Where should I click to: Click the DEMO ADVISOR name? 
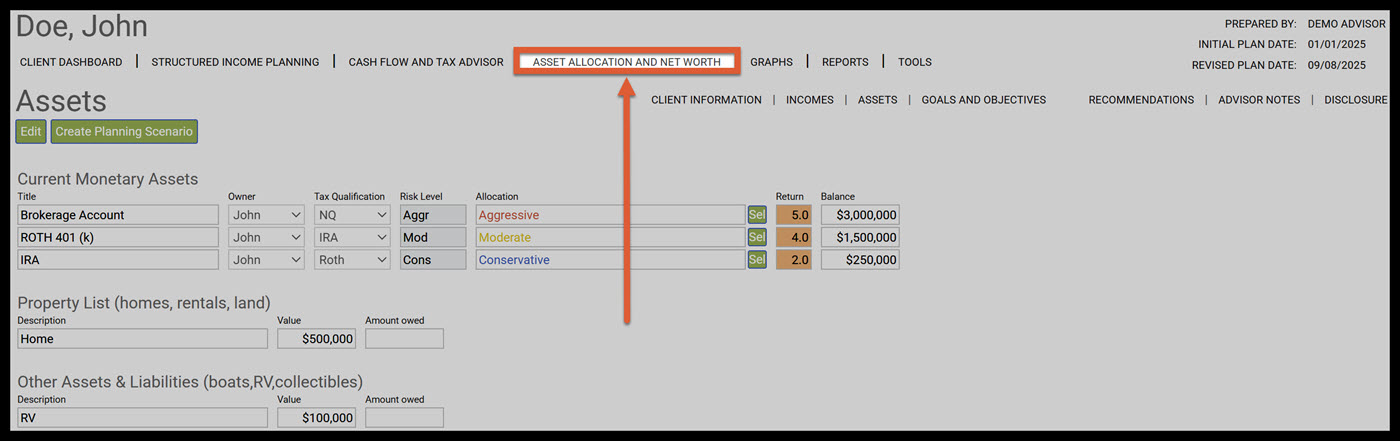[x=1347, y=23]
